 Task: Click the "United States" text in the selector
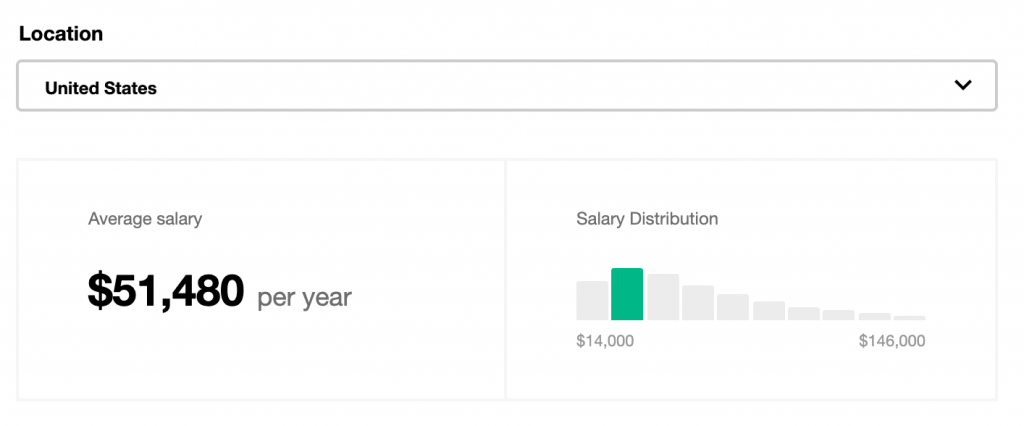point(101,88)
